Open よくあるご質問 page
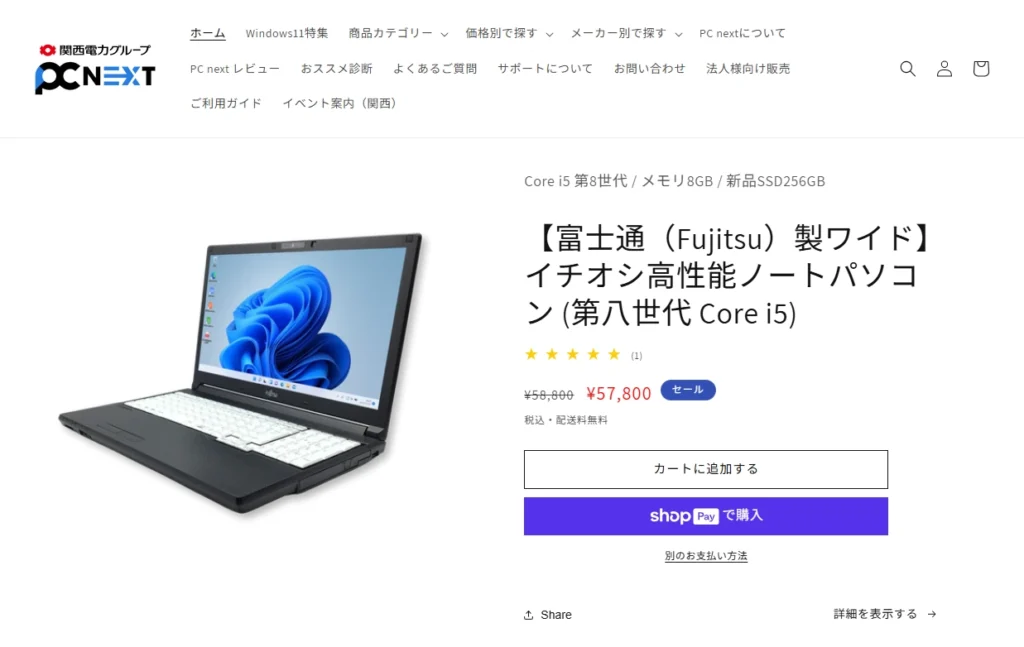This screenshot has height=647, width=1024. click(435, 69)
